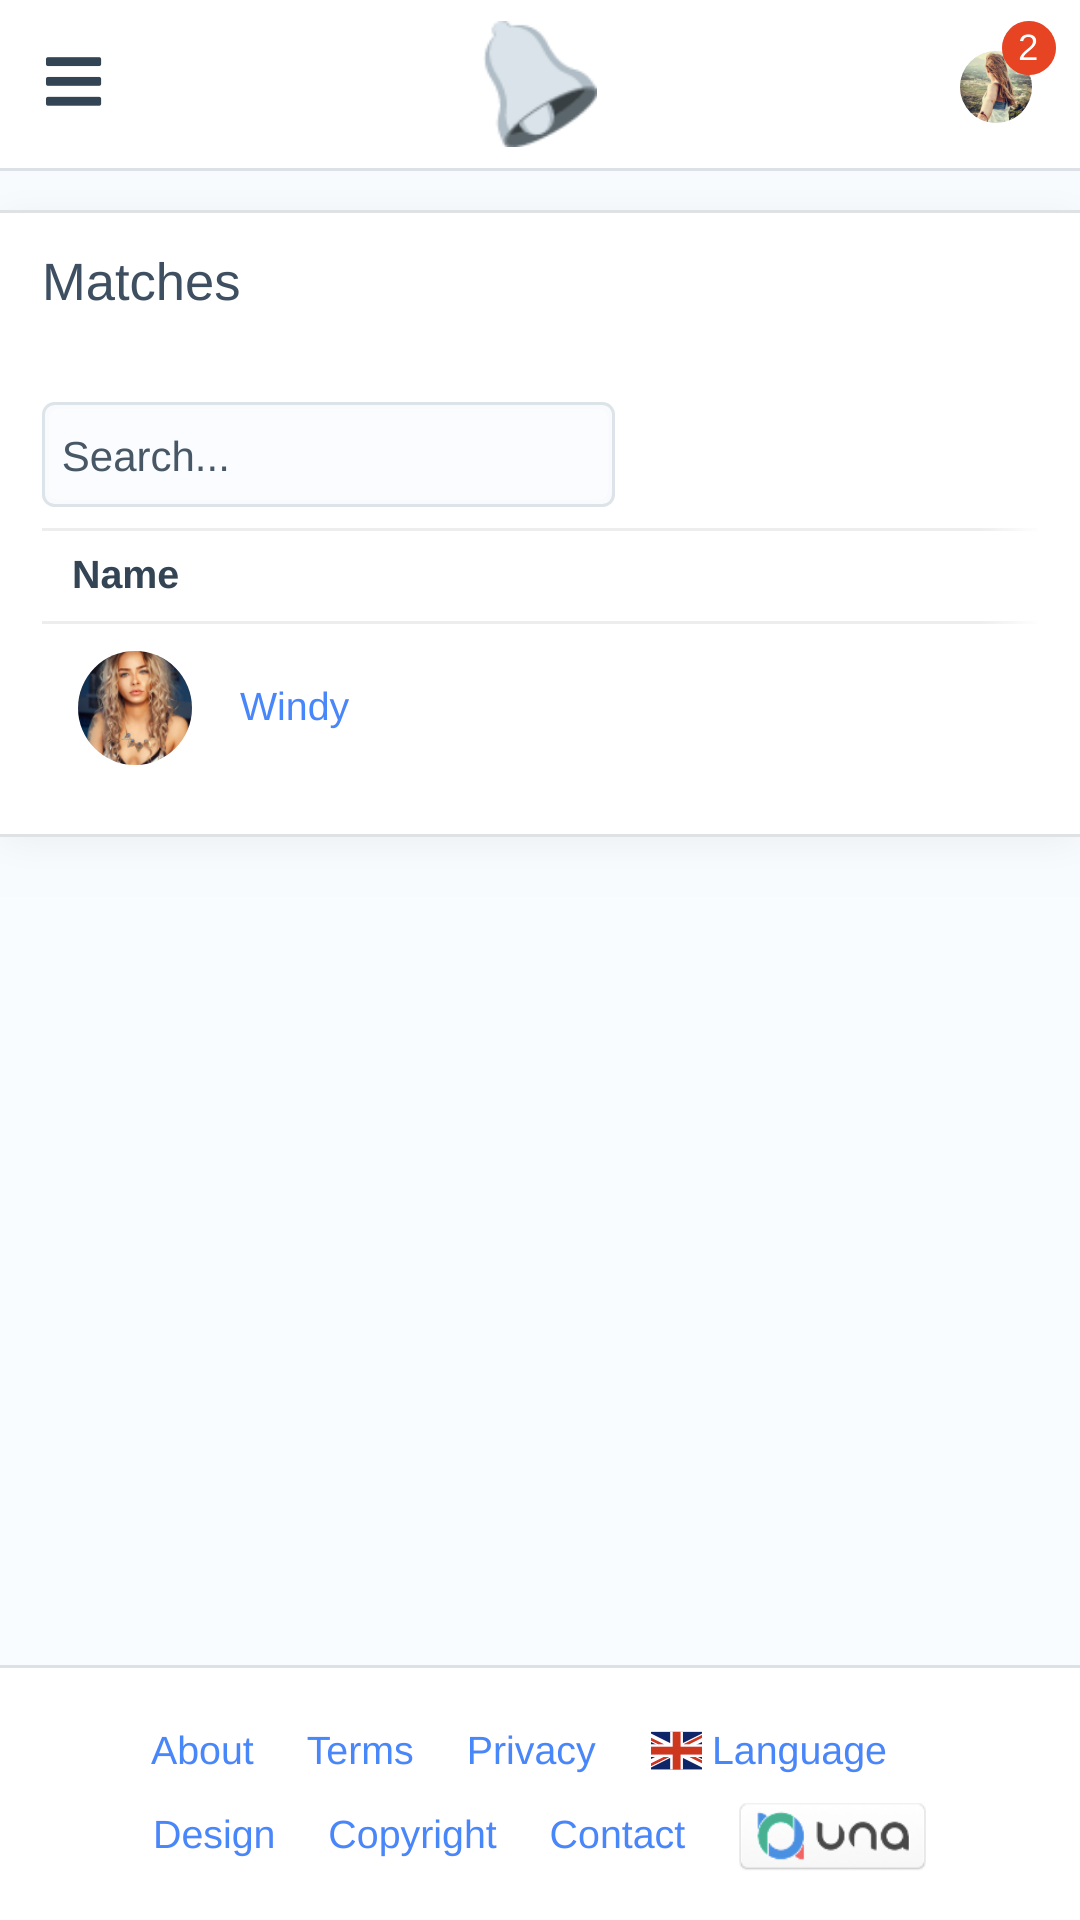Focus the Search matches field
This screenshot has width=1080, height=1920.
(328, 455)
